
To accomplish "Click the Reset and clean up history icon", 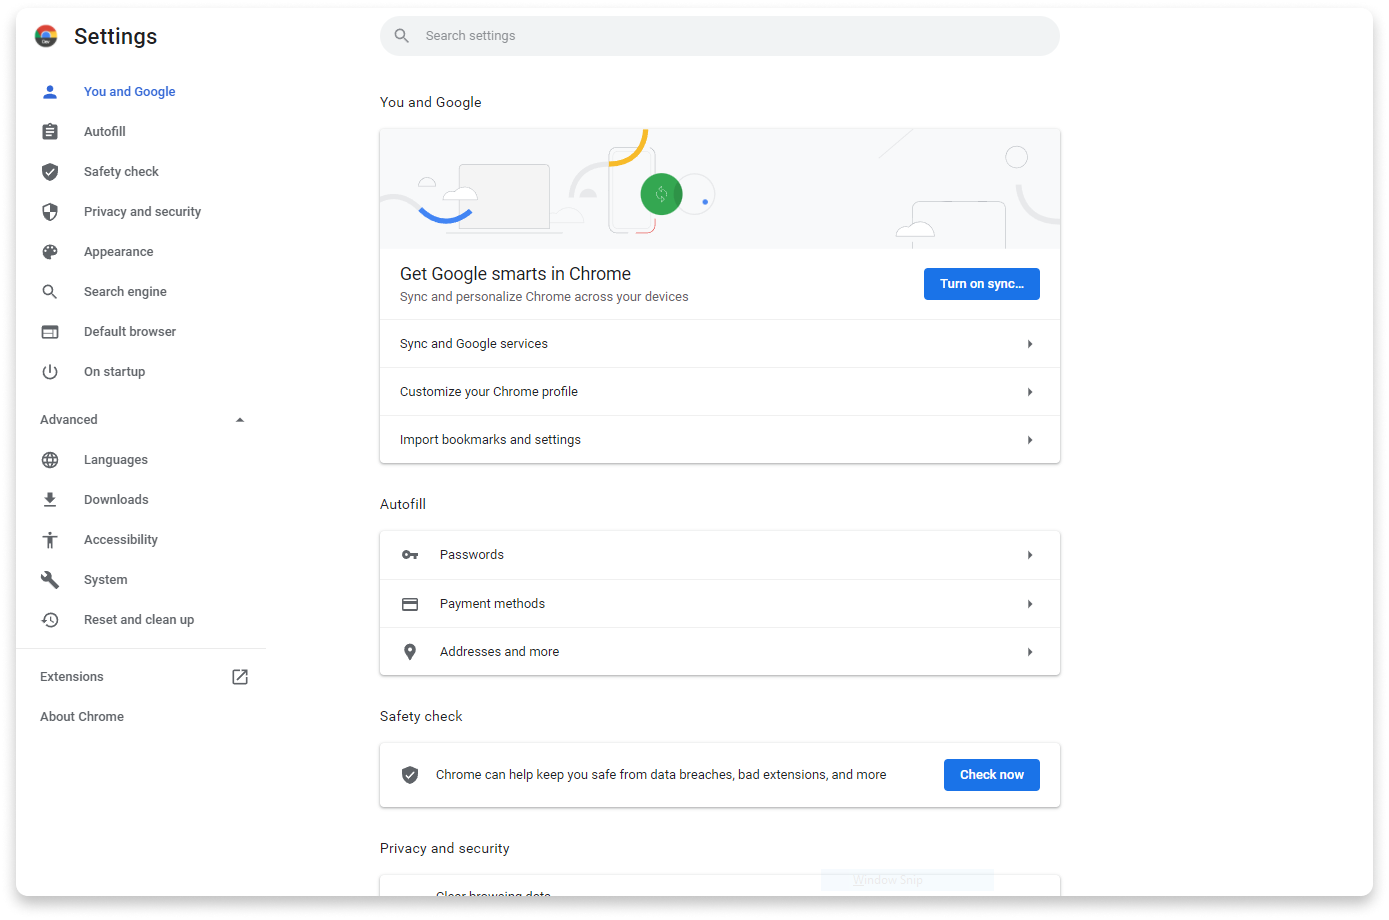I will tap(50, 620).
